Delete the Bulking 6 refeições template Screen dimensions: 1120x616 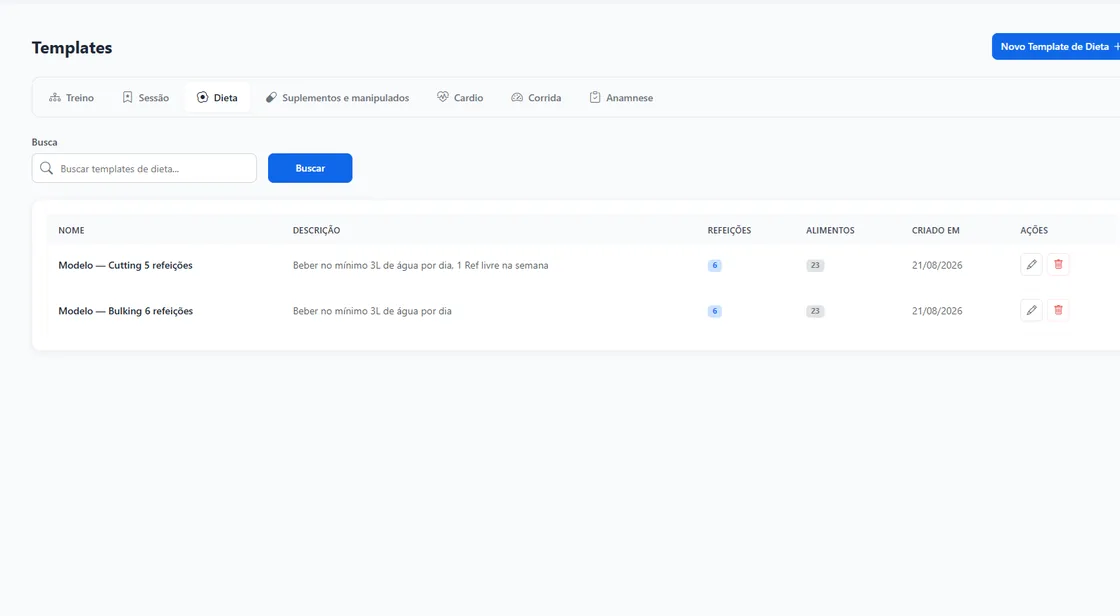click(1058, 310)
